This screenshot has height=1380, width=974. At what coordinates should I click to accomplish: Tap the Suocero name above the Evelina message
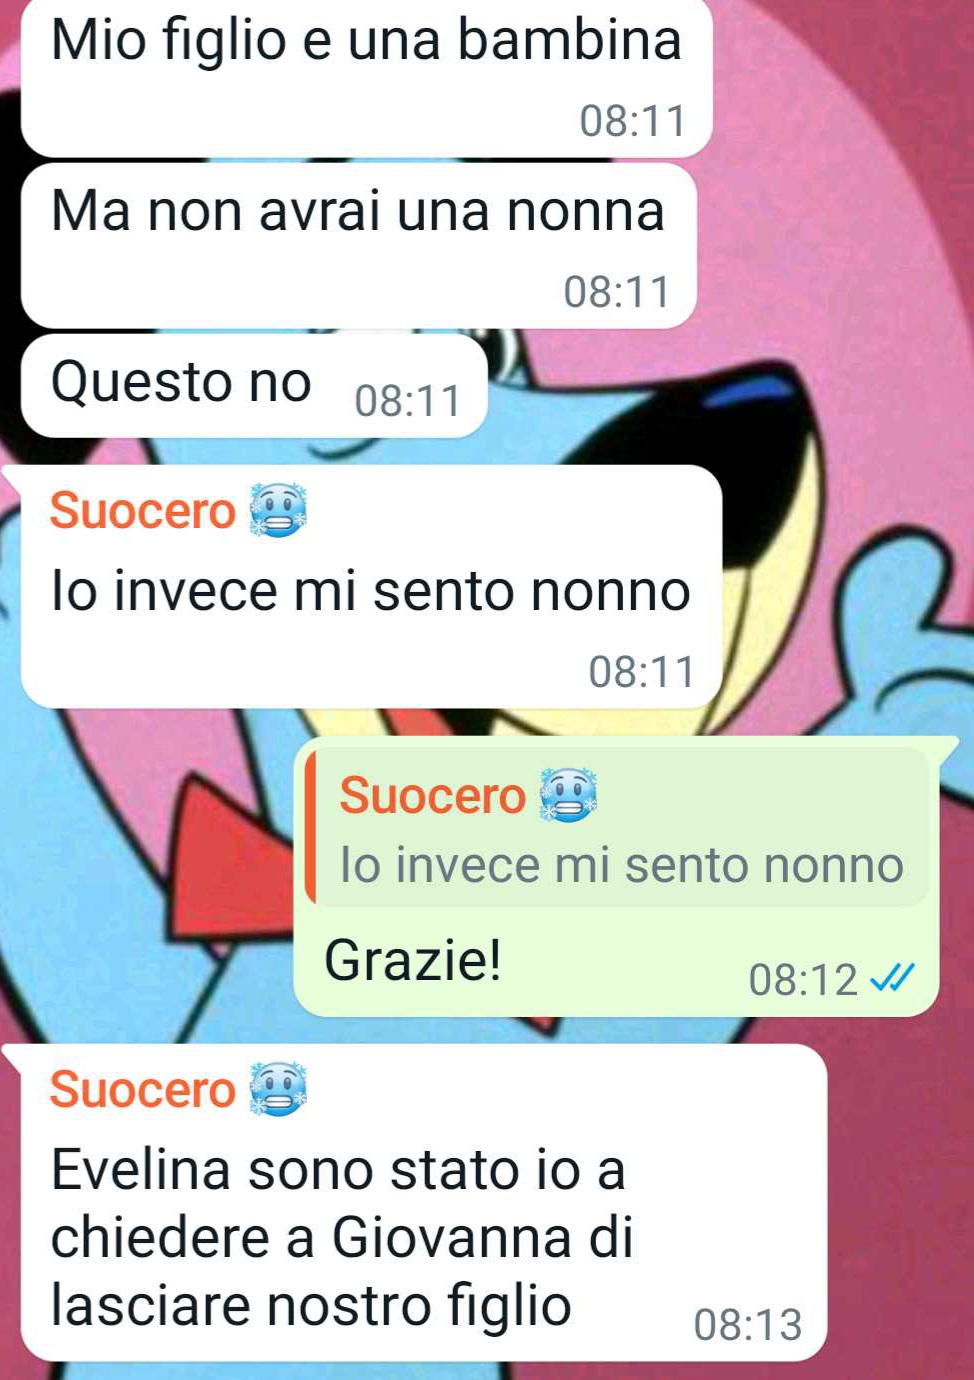tap(142, 1089)
